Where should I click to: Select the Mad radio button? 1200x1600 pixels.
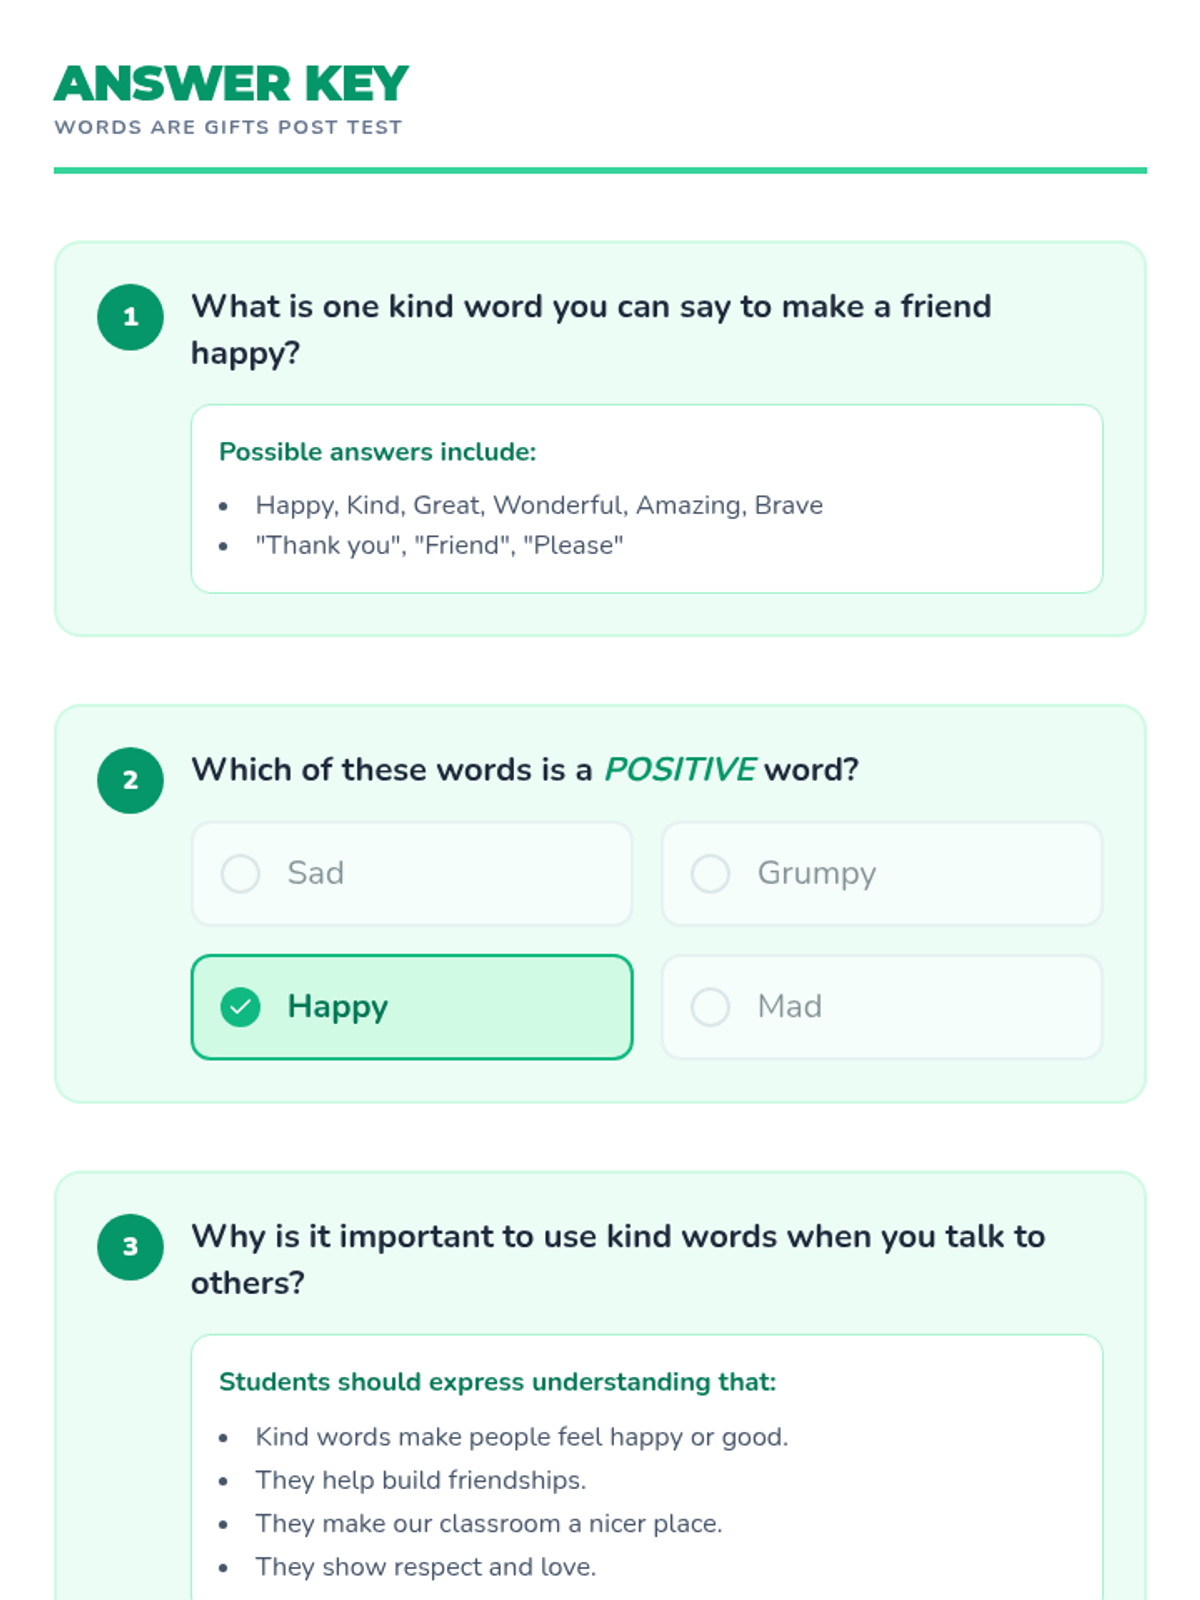tap(710, 1007)
